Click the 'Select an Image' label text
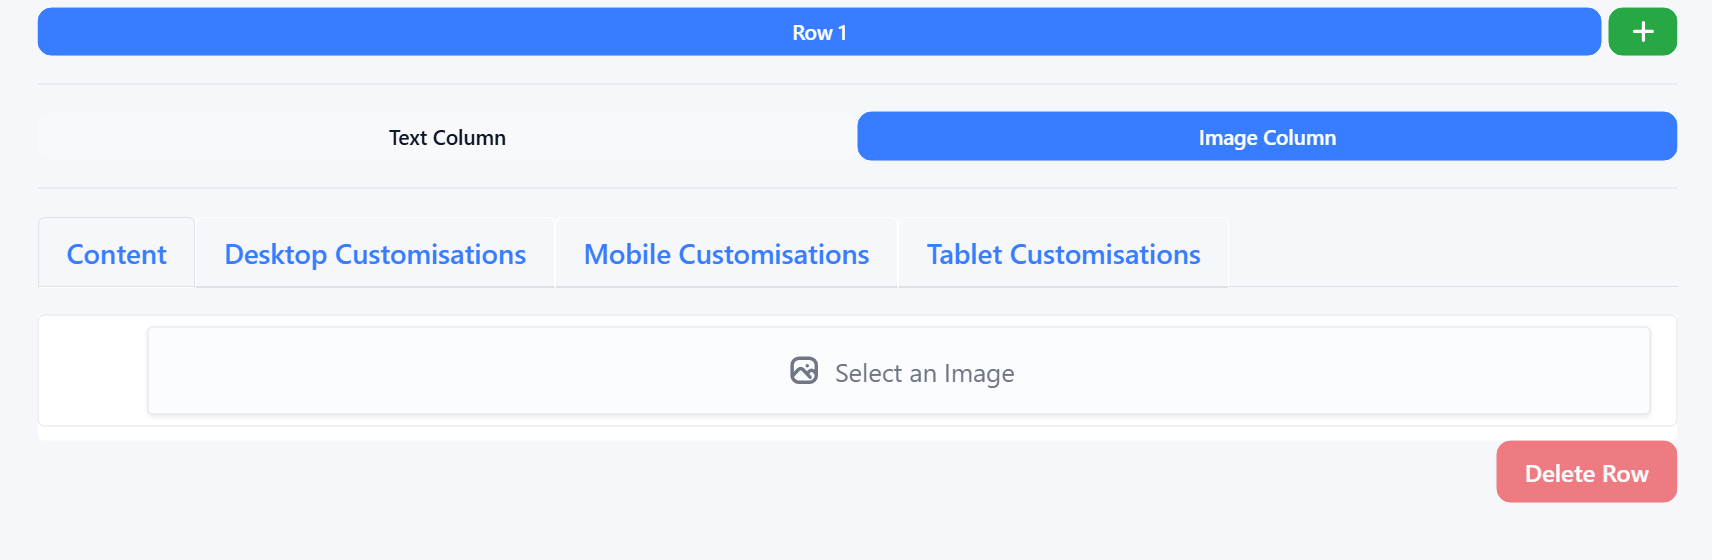1712x560 pixels. click(924, 373)
